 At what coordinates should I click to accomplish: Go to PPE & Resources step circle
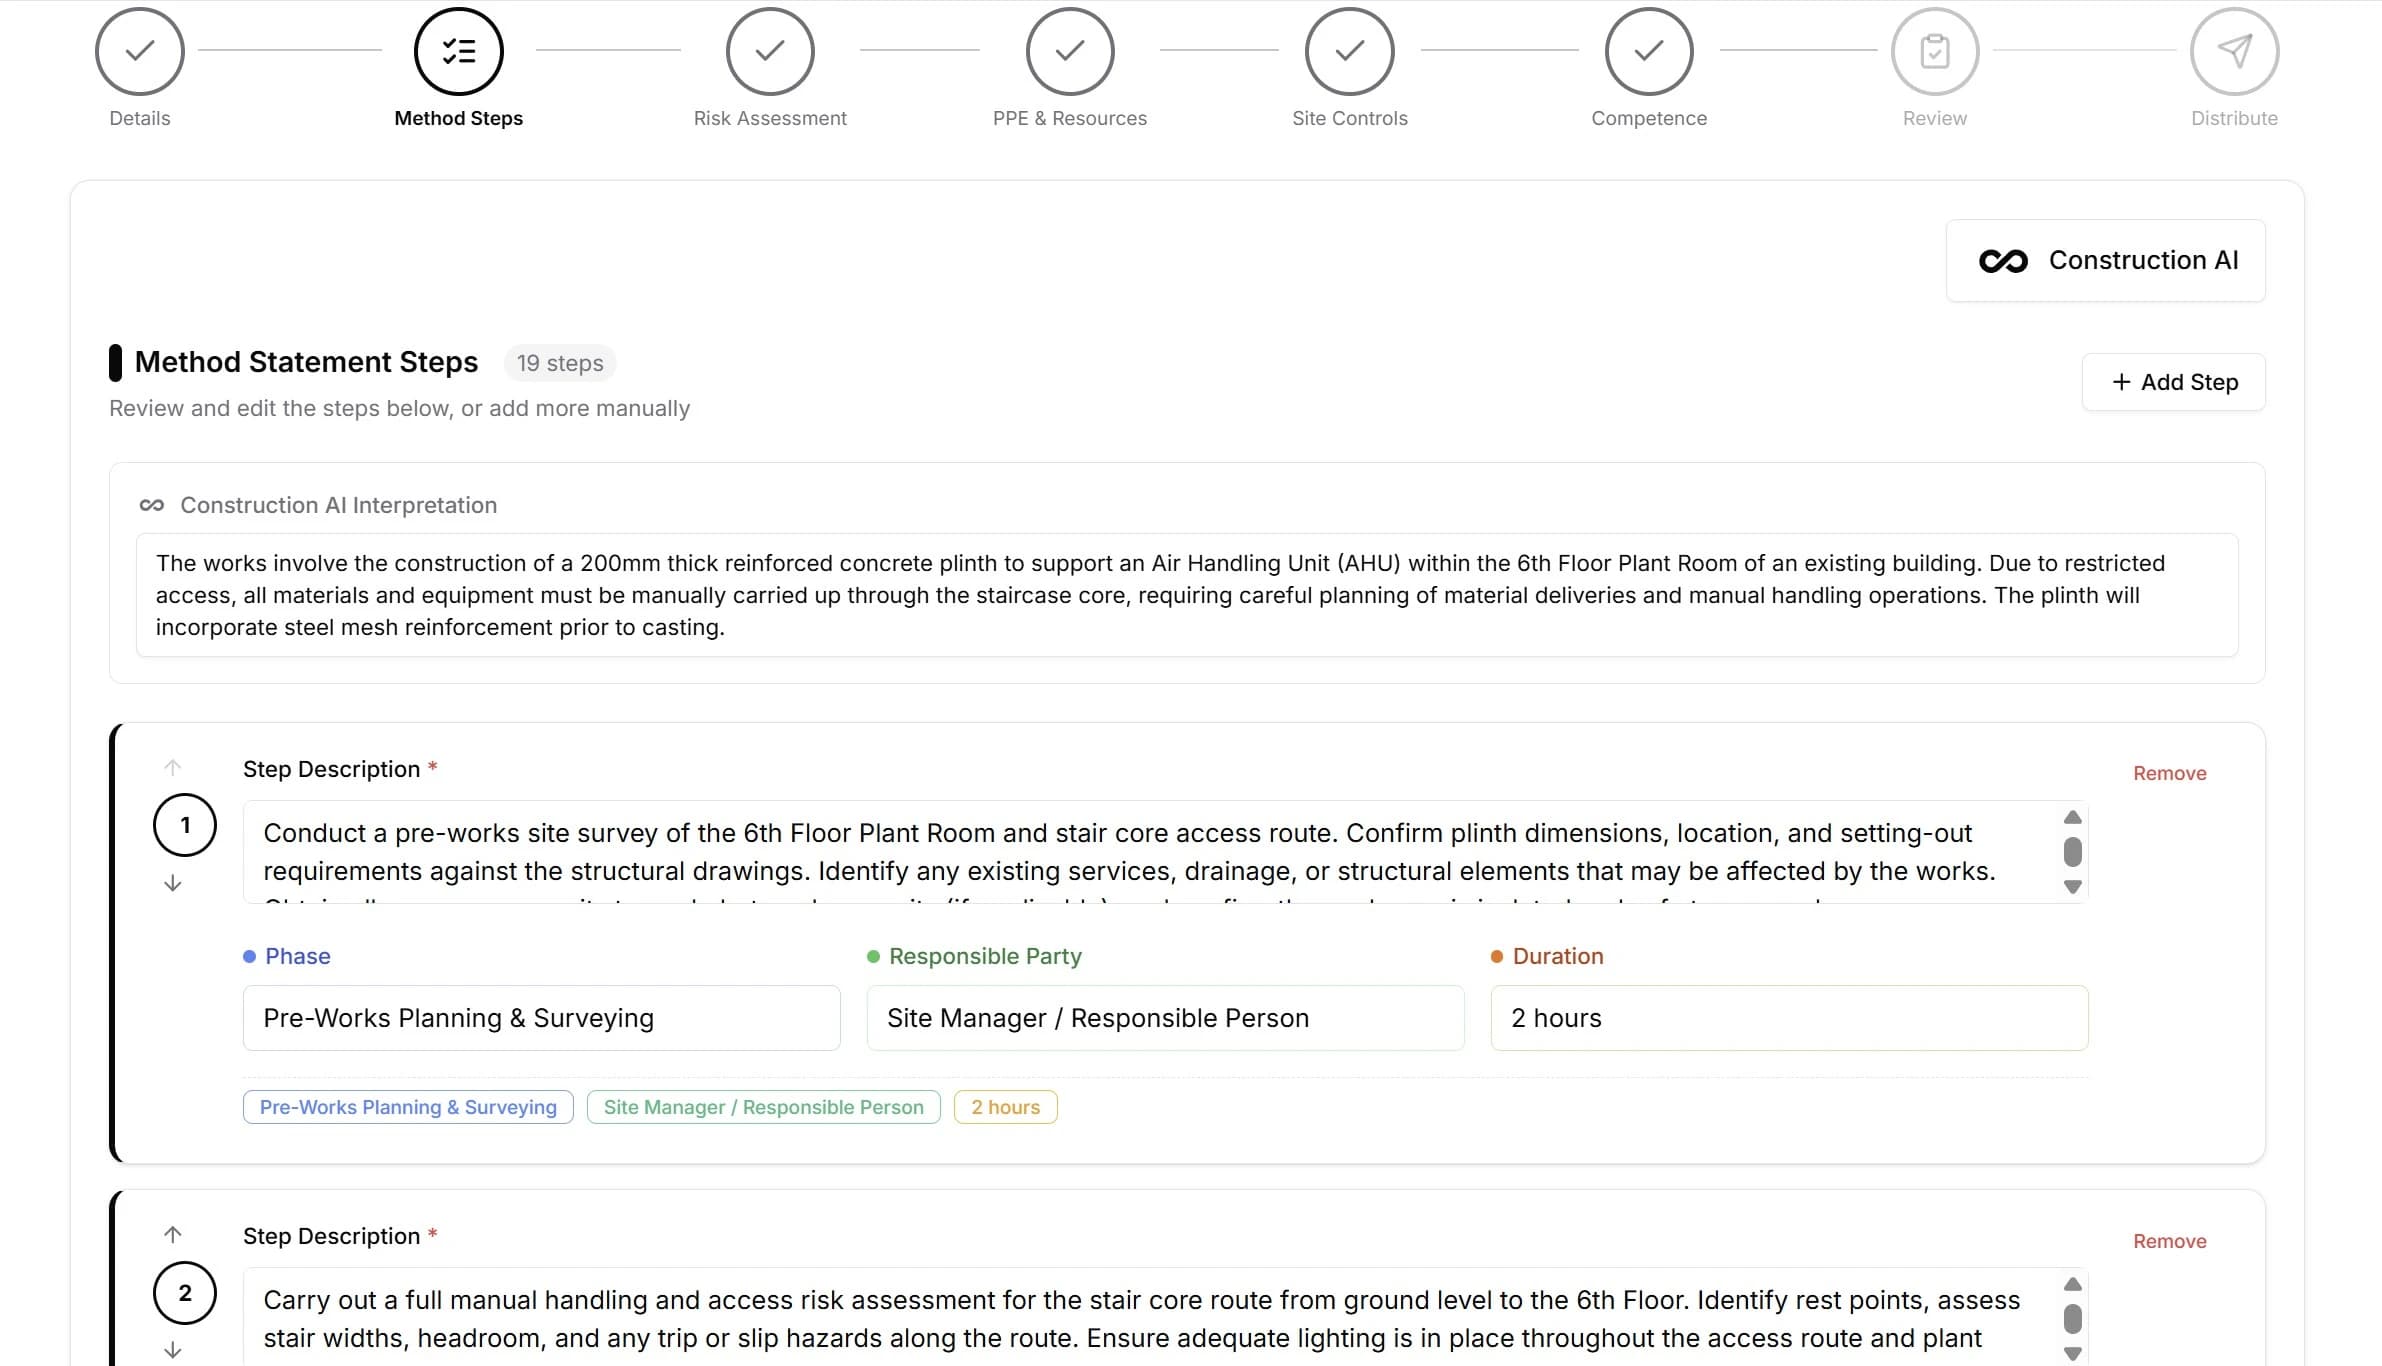pos(1070,51)
